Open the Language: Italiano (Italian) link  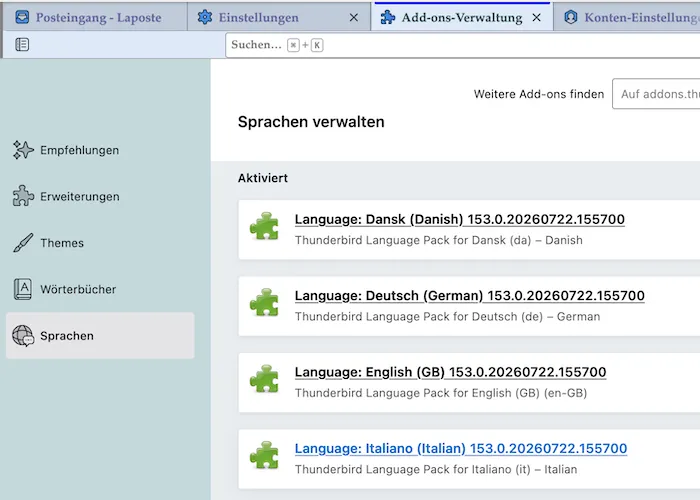click(461, 448)
